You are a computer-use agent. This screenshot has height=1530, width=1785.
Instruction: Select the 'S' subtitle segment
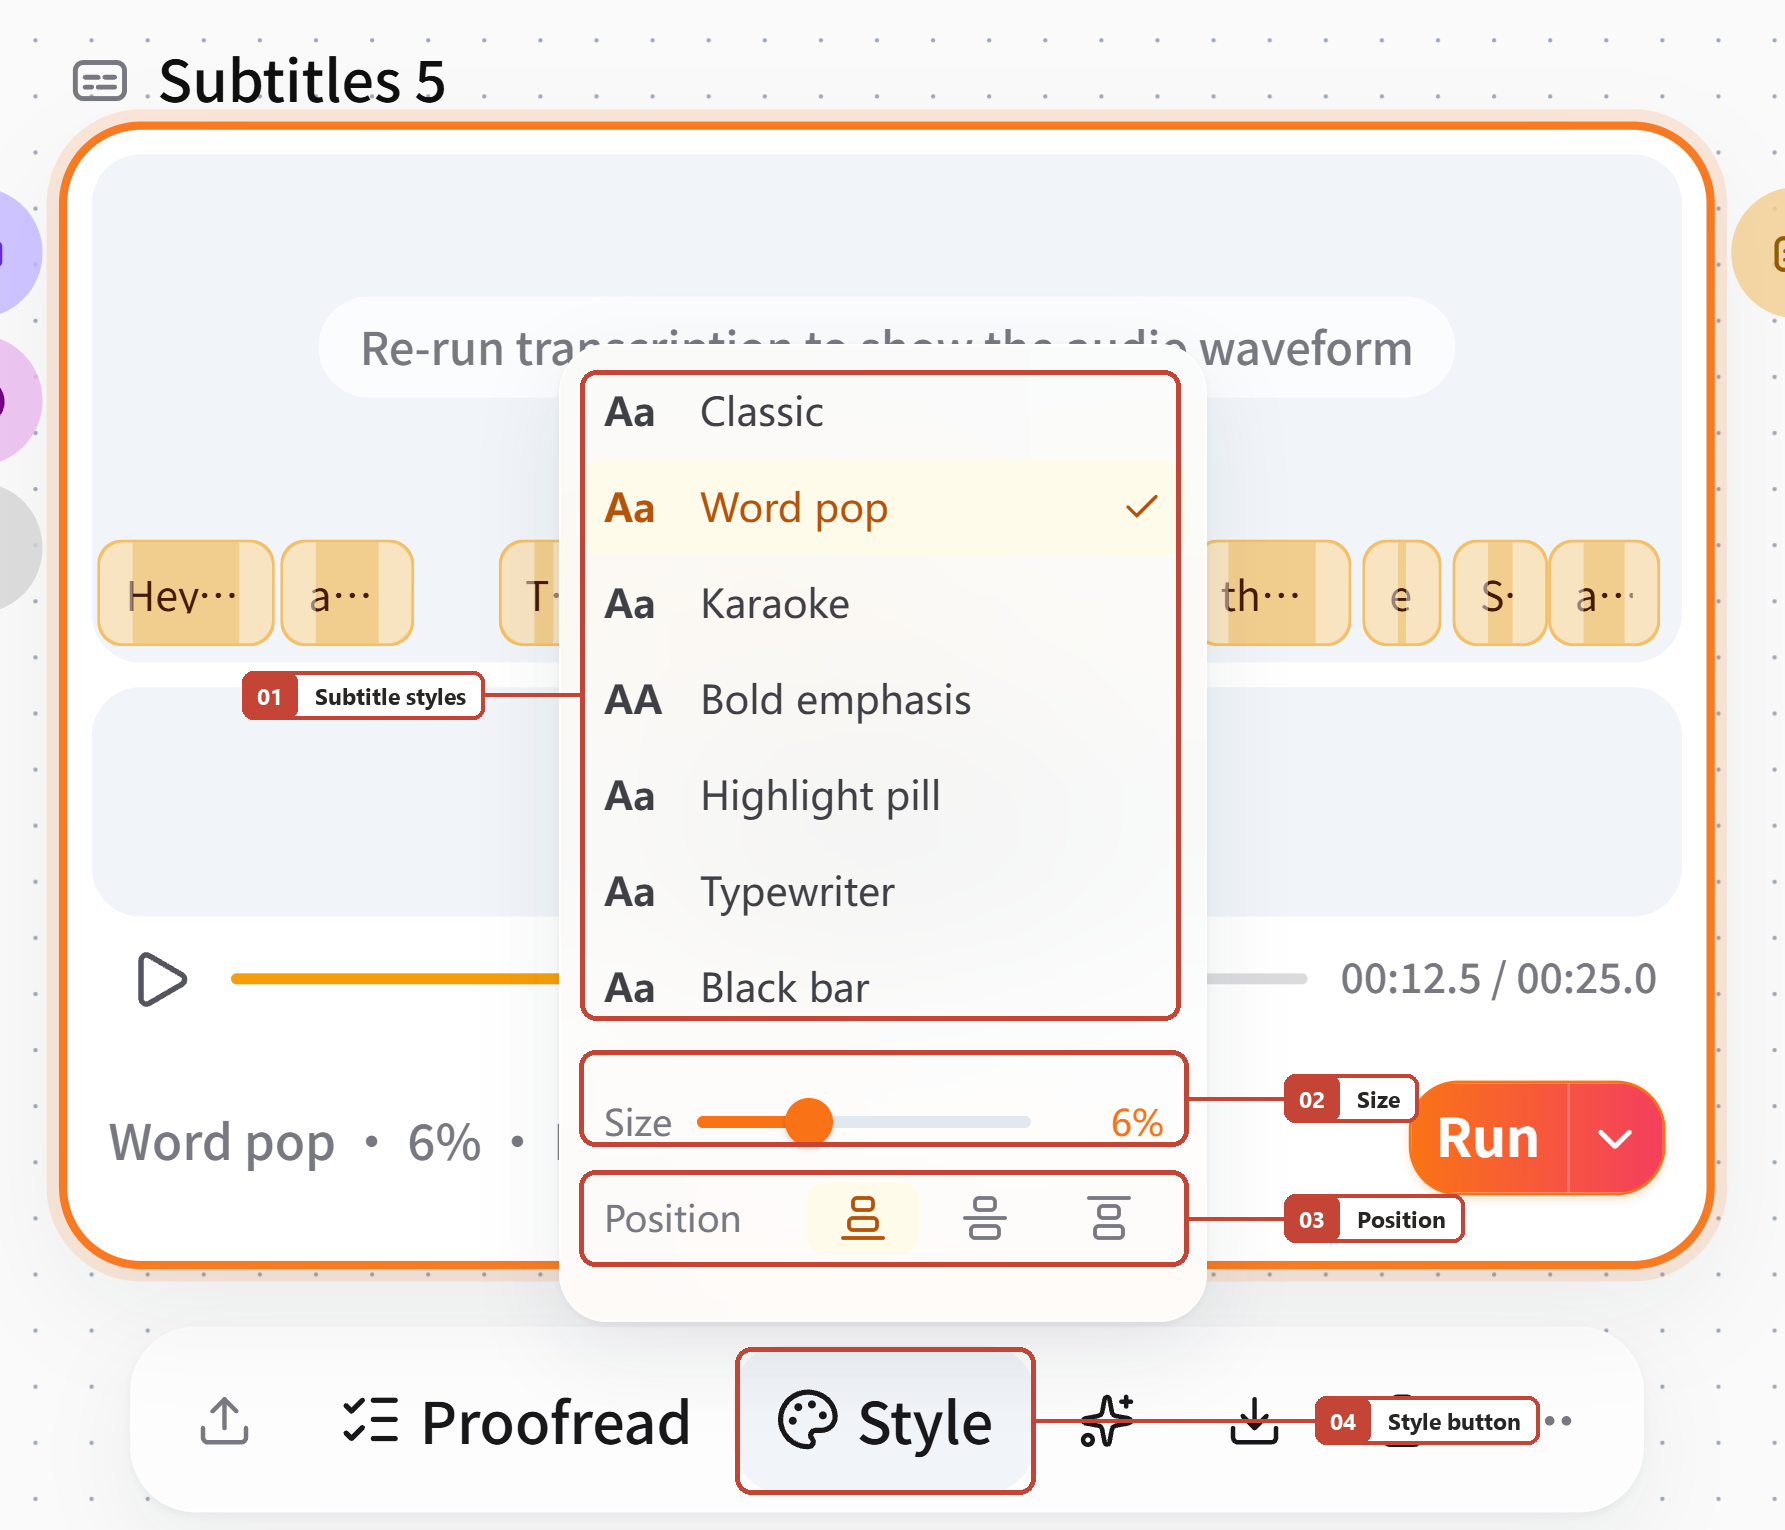(x=1499, y=594)
